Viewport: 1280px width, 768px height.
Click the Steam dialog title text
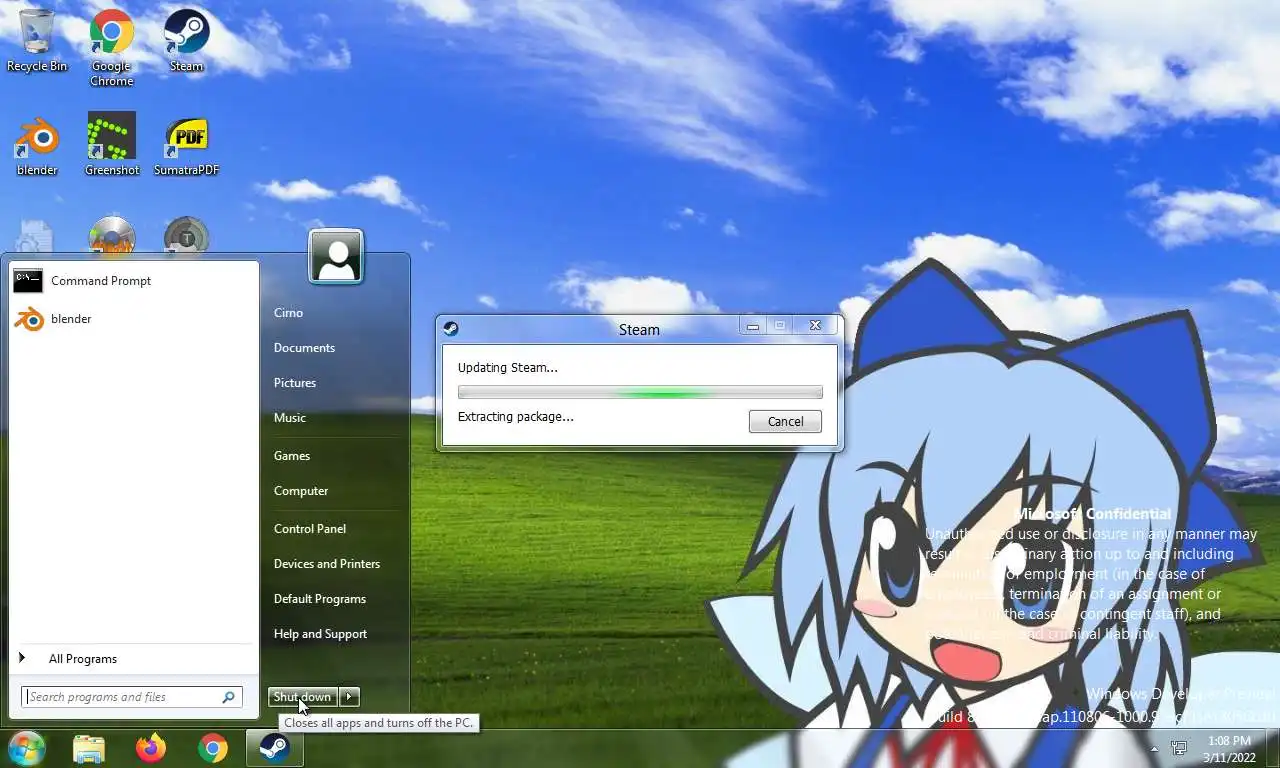click(639, 329)
